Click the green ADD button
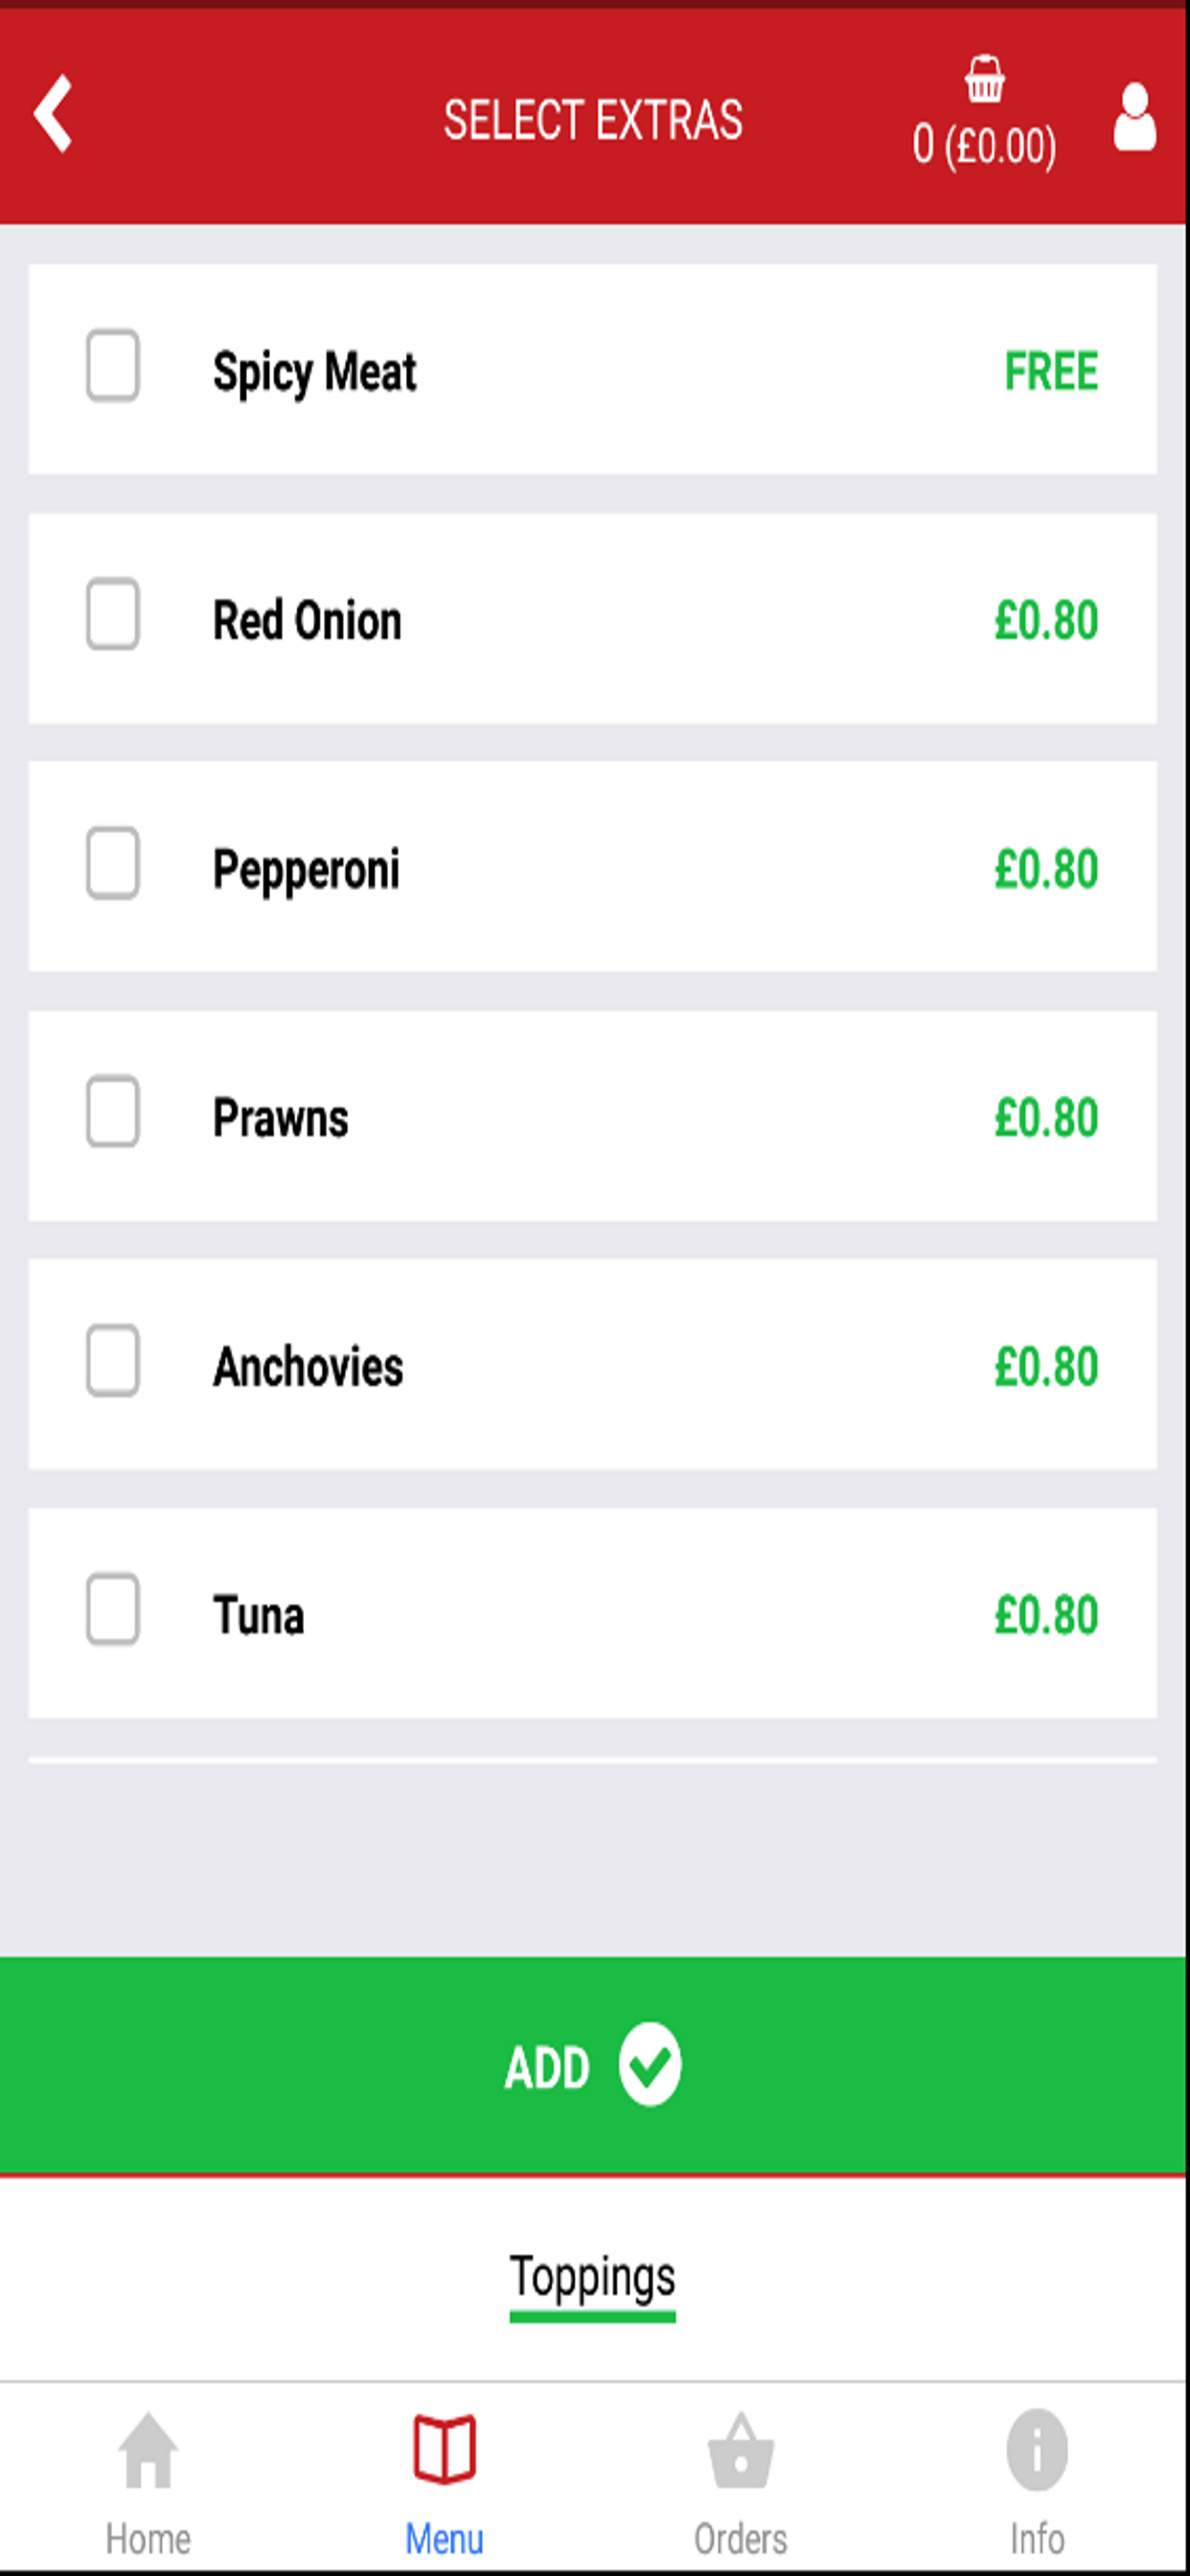The width and height of the screenshot is (1190, 2576). [593, 2065]
